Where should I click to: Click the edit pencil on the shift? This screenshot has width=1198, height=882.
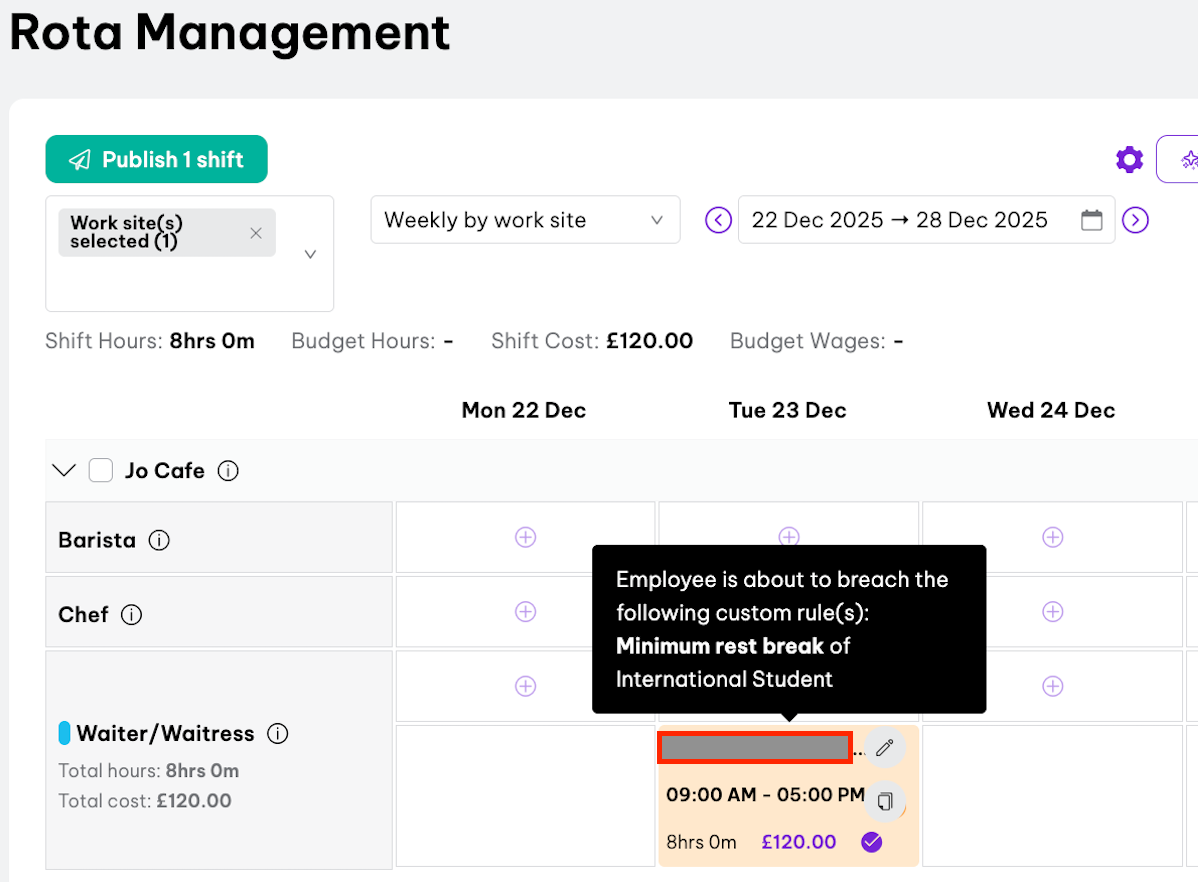click(884, 747)
